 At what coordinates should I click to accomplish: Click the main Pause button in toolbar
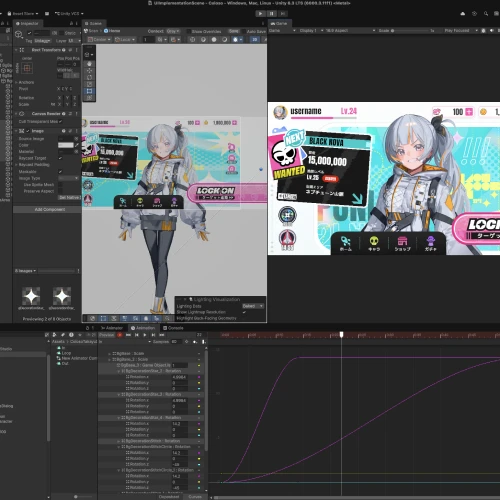(272, 13)
